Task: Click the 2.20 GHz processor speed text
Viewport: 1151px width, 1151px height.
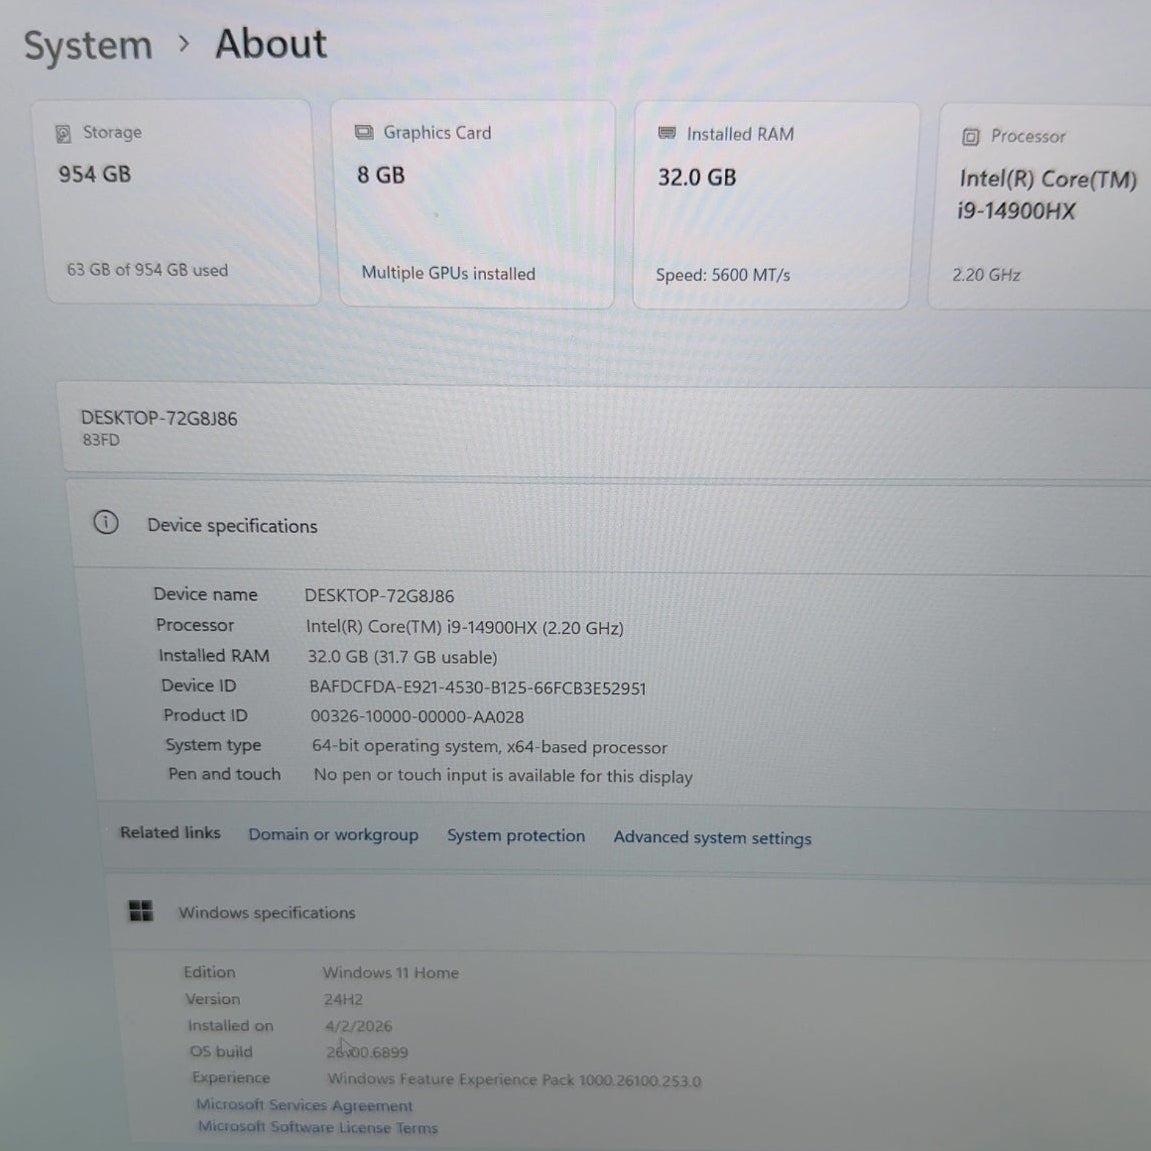Action: tap(986, 275)
